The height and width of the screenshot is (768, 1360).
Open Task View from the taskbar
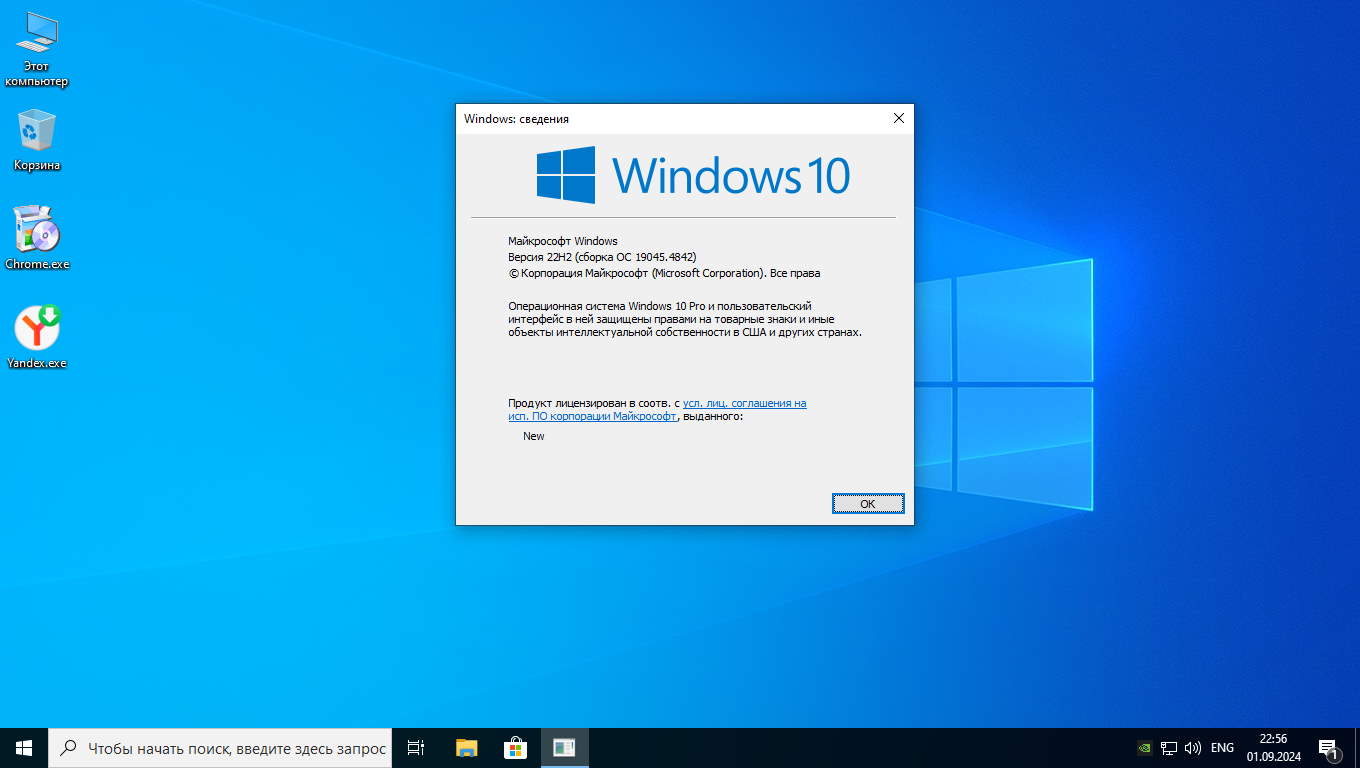point(416,748)
